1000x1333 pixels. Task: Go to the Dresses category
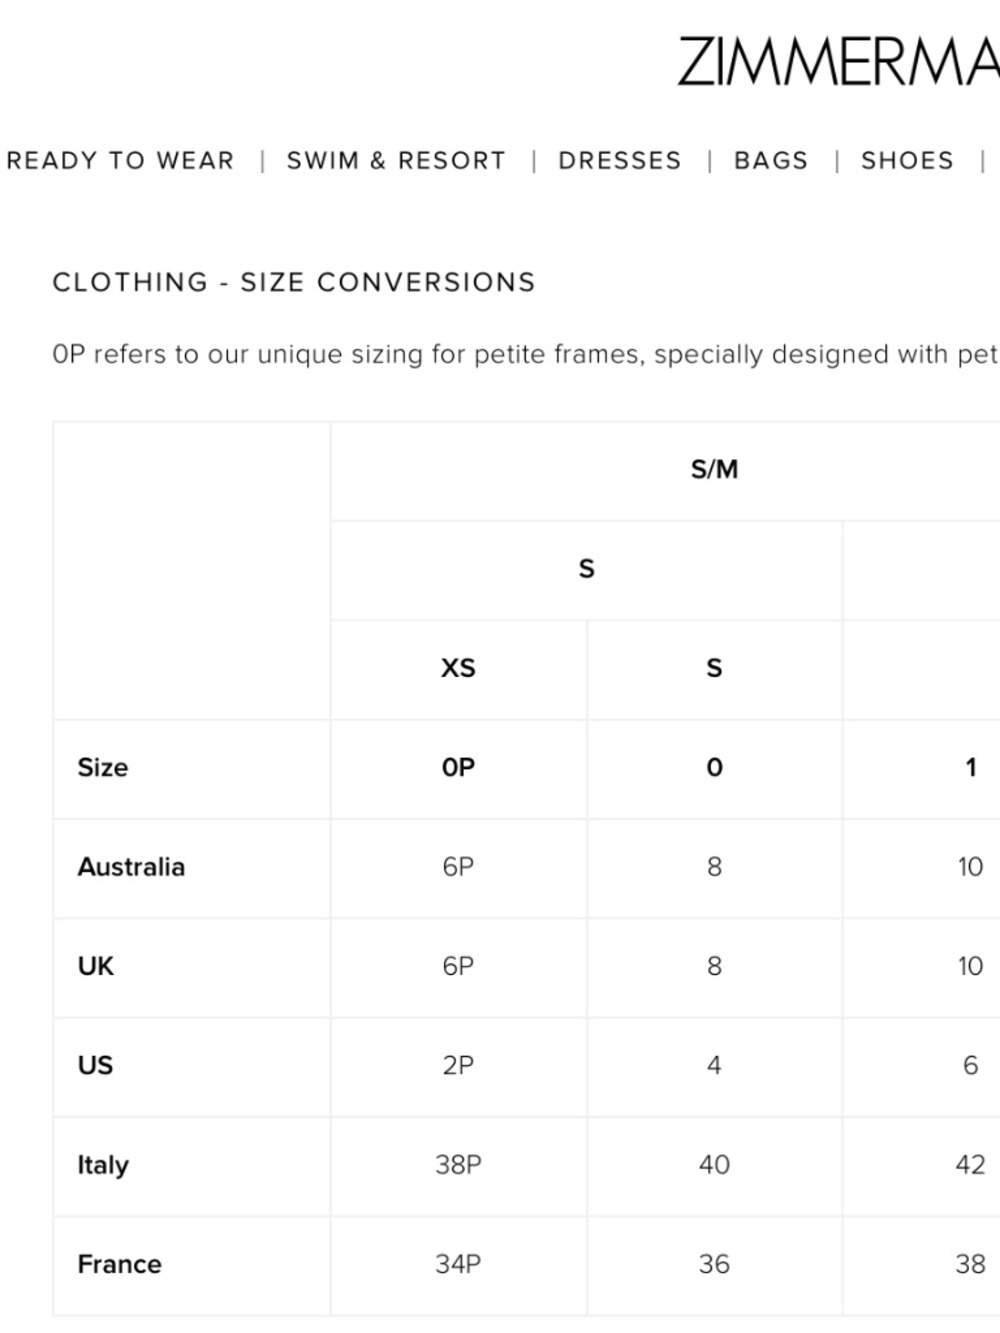(620, 161)
